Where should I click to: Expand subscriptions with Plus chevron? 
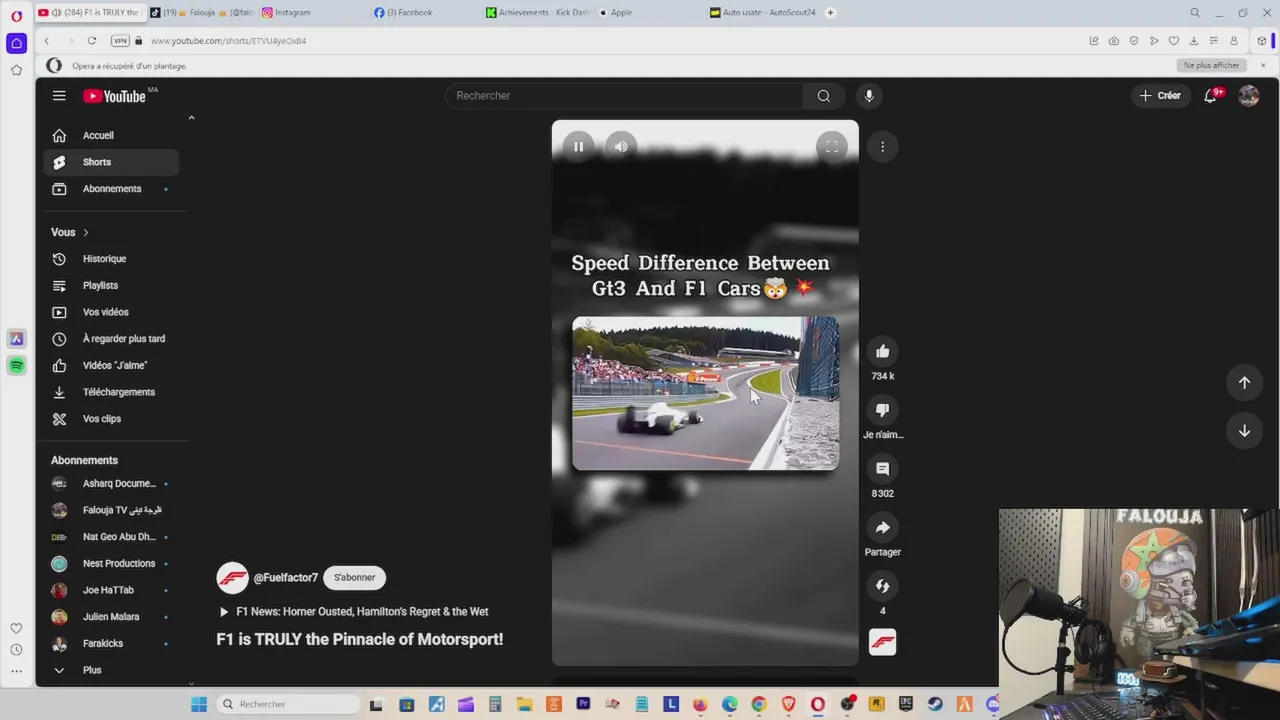pyautogui.click(x=111, y=670)
